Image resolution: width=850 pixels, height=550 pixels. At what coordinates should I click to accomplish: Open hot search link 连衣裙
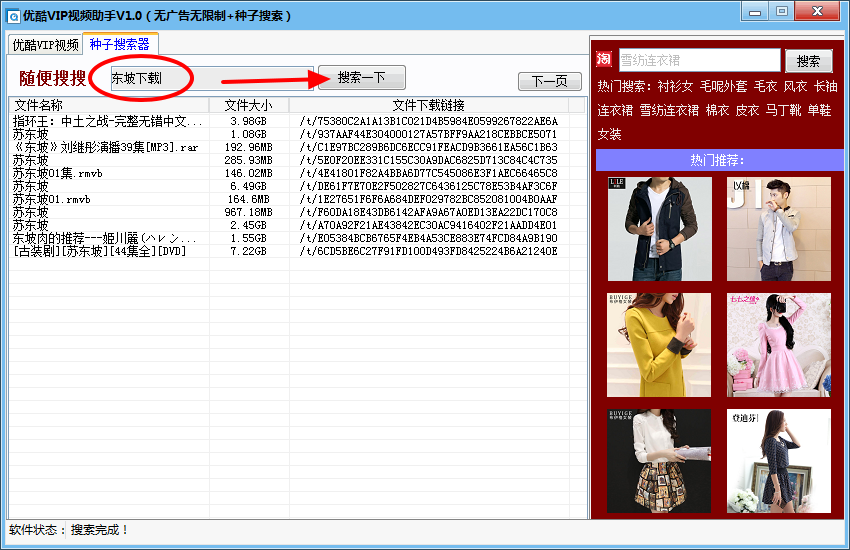[x=615, y=111]
